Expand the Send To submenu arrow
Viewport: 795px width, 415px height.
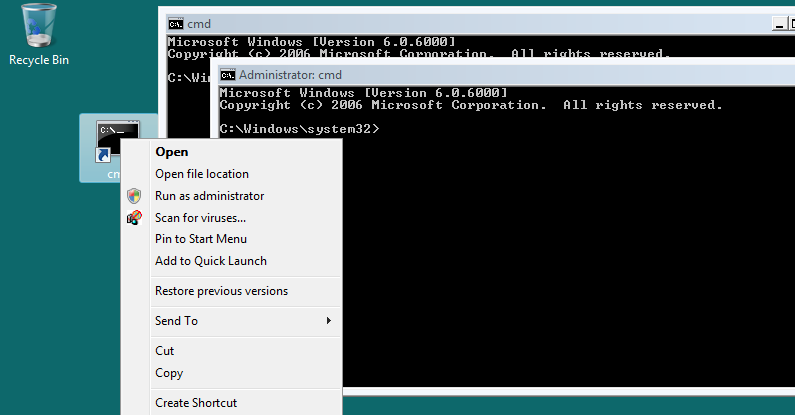[x=329, y=320]
